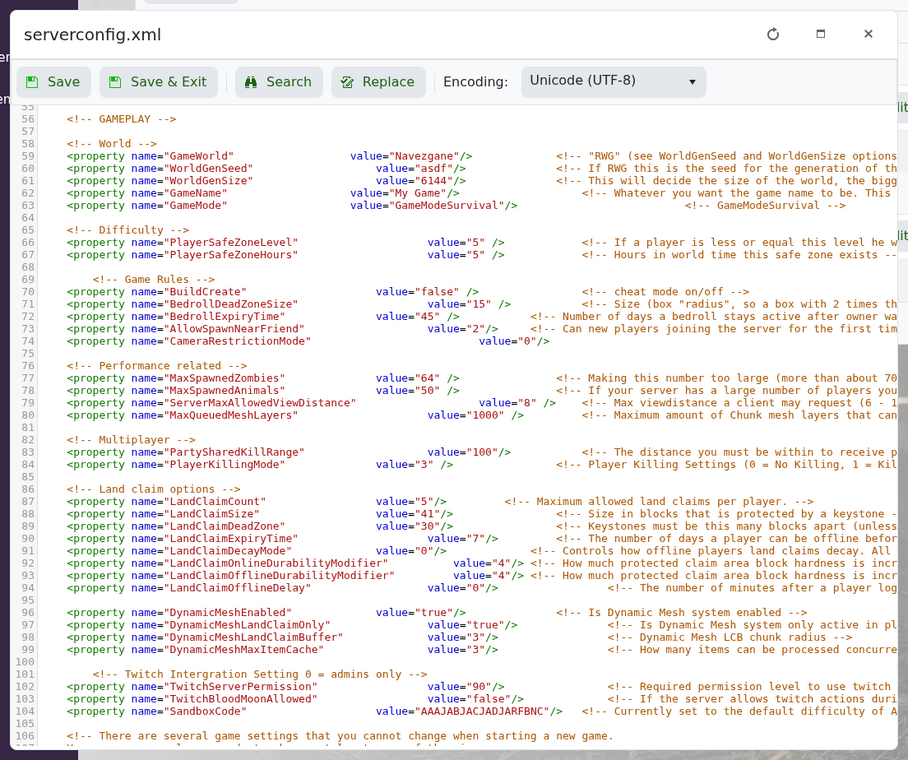Maximize the serverconfig.xml editor window

pyautogui.click(x=821, y=34)
